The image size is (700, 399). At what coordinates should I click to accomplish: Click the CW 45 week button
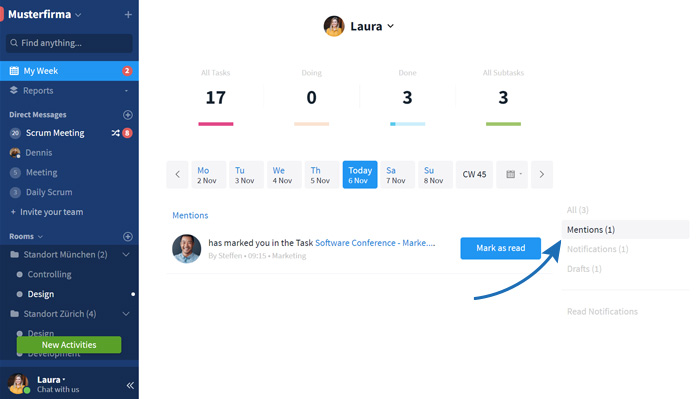coord(474,175)
